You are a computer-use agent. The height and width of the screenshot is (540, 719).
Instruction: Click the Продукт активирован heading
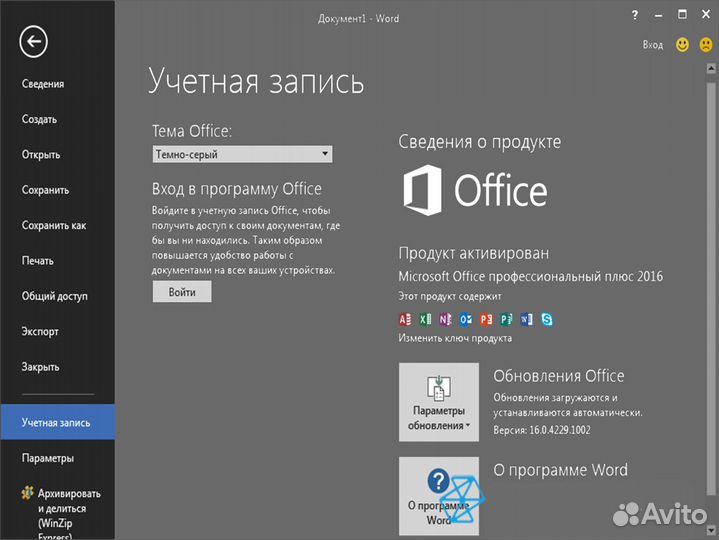click(473, 253)
